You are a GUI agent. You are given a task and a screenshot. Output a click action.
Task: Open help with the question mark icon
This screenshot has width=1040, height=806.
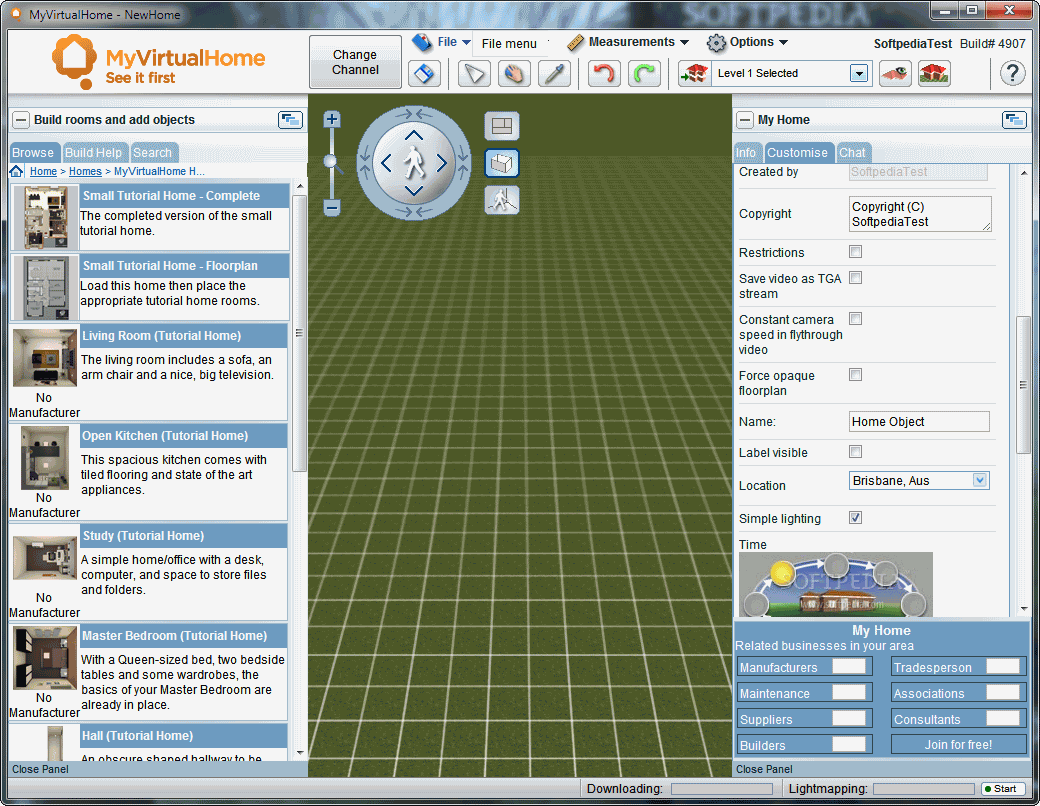[x=1012, y=72]
